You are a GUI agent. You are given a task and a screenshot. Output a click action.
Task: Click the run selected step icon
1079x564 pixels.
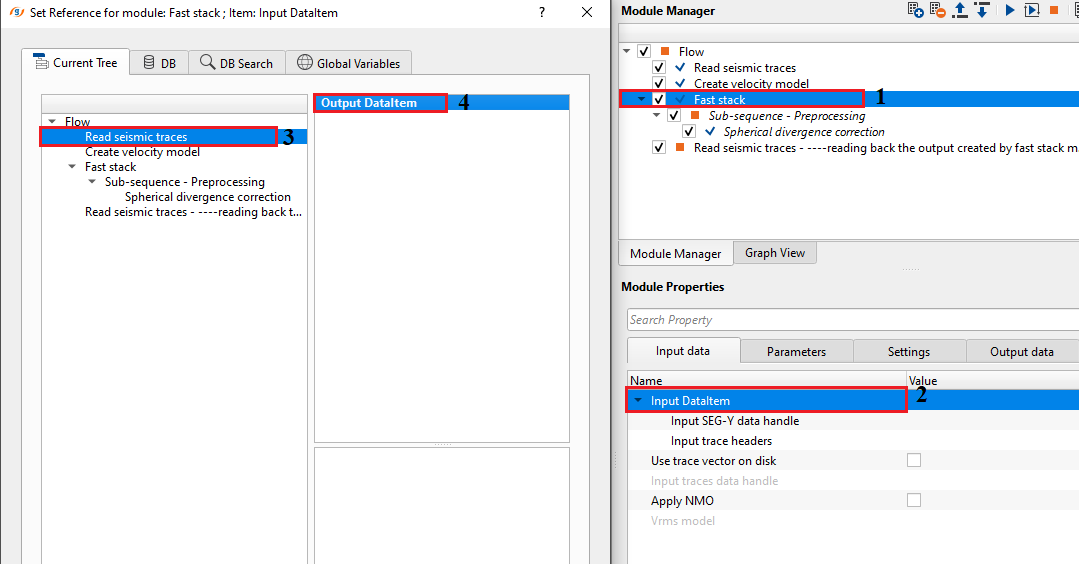pyautogui.click(x=1031, y=10)
